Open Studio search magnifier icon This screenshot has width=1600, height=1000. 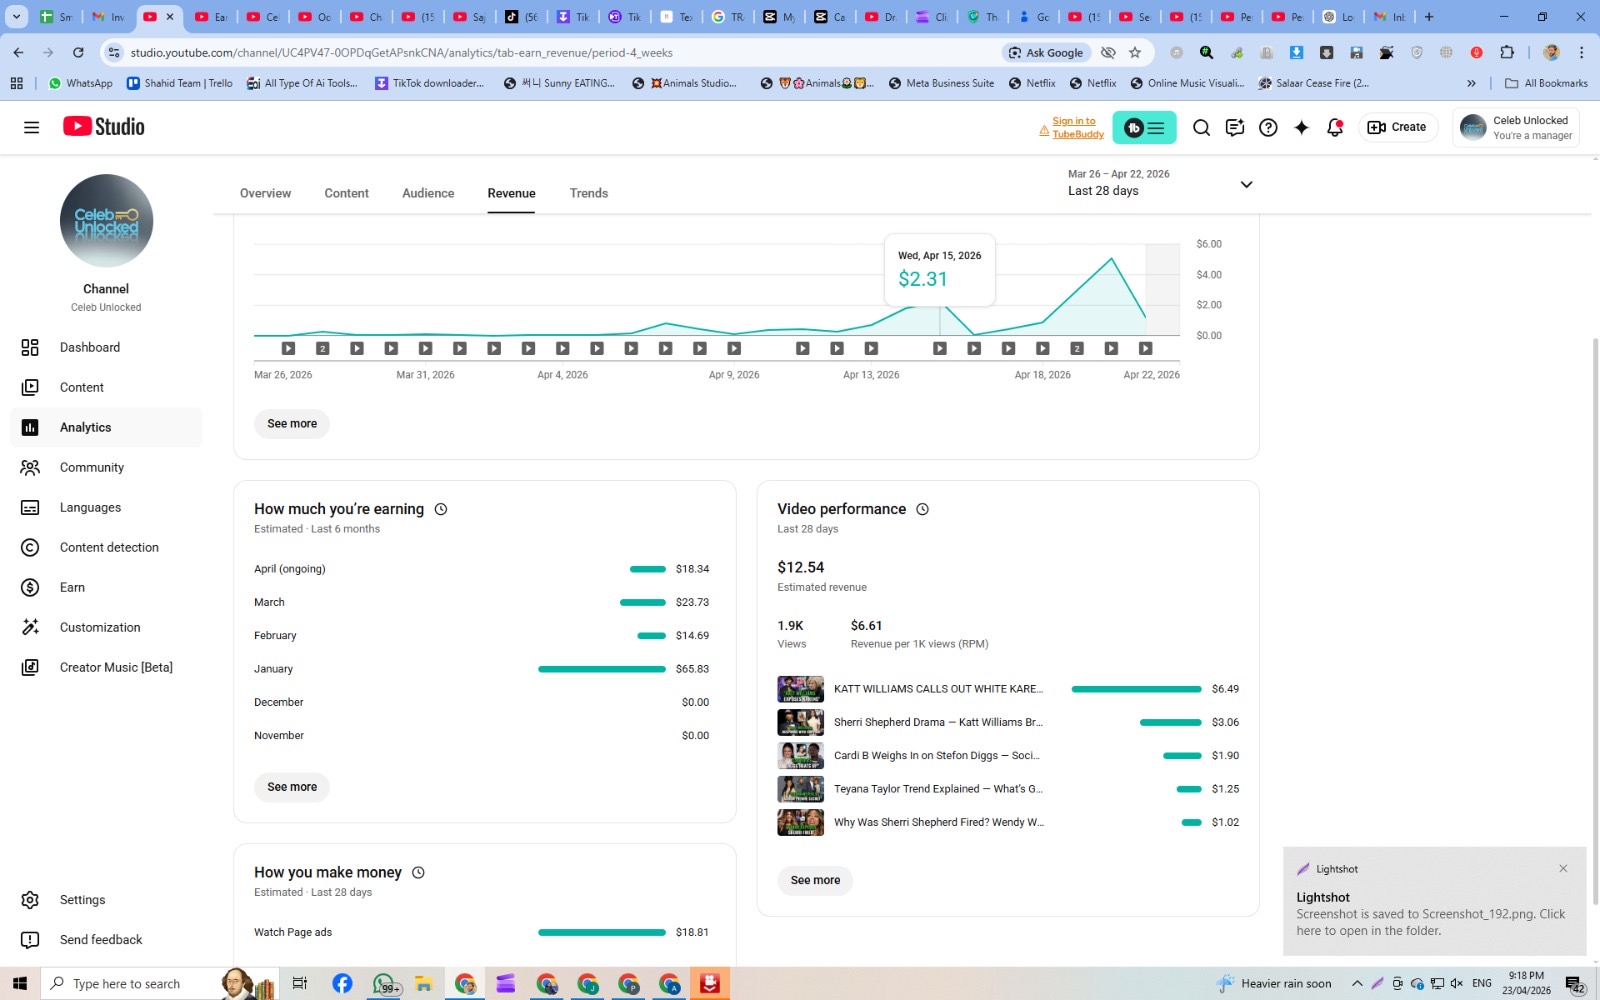[1201, 127]
